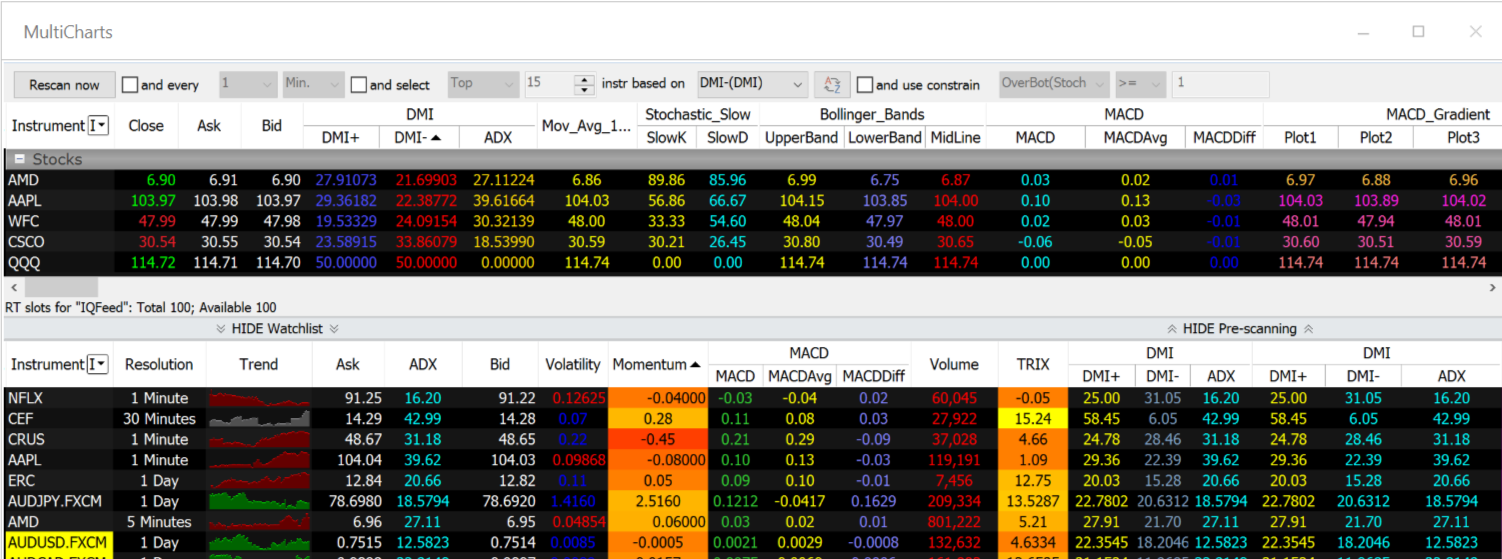This screenshot has width=1502, height=559.
Task: Sort watchlist by TRIX column header
Action: (x=1033, y=365)
